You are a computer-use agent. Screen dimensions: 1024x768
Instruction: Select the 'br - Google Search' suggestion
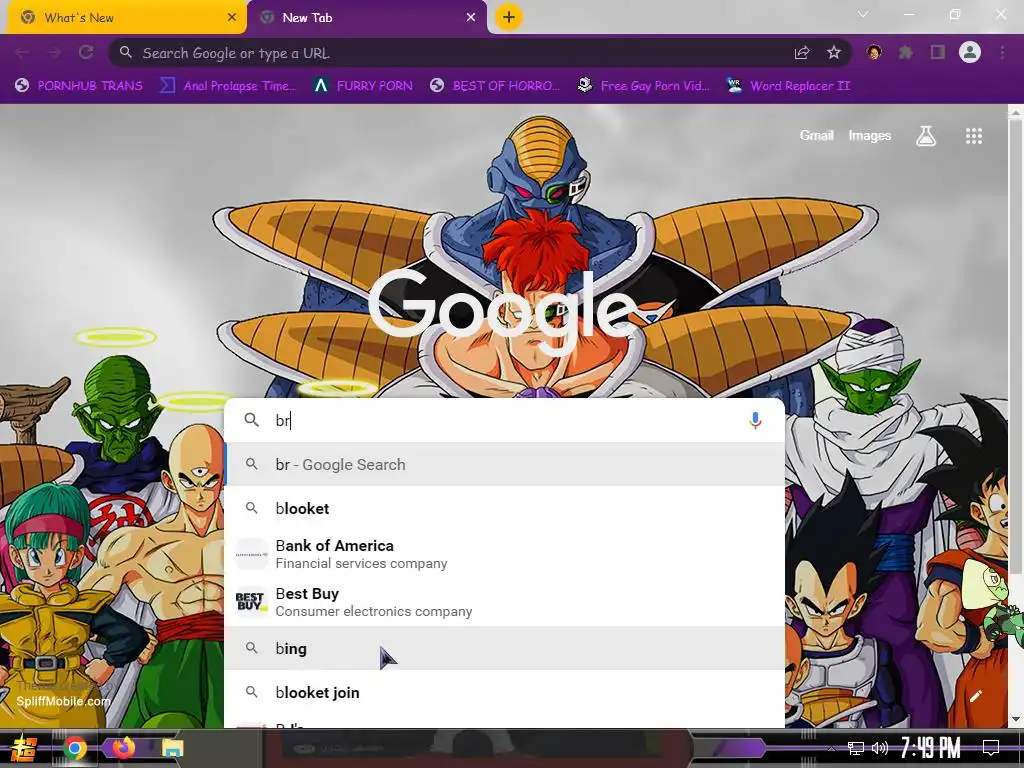[x=504, y=464]
